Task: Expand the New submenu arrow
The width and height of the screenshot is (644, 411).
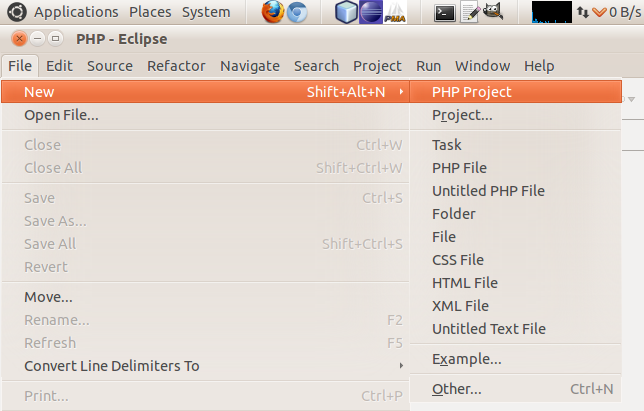Action: [x=401, y=92]
